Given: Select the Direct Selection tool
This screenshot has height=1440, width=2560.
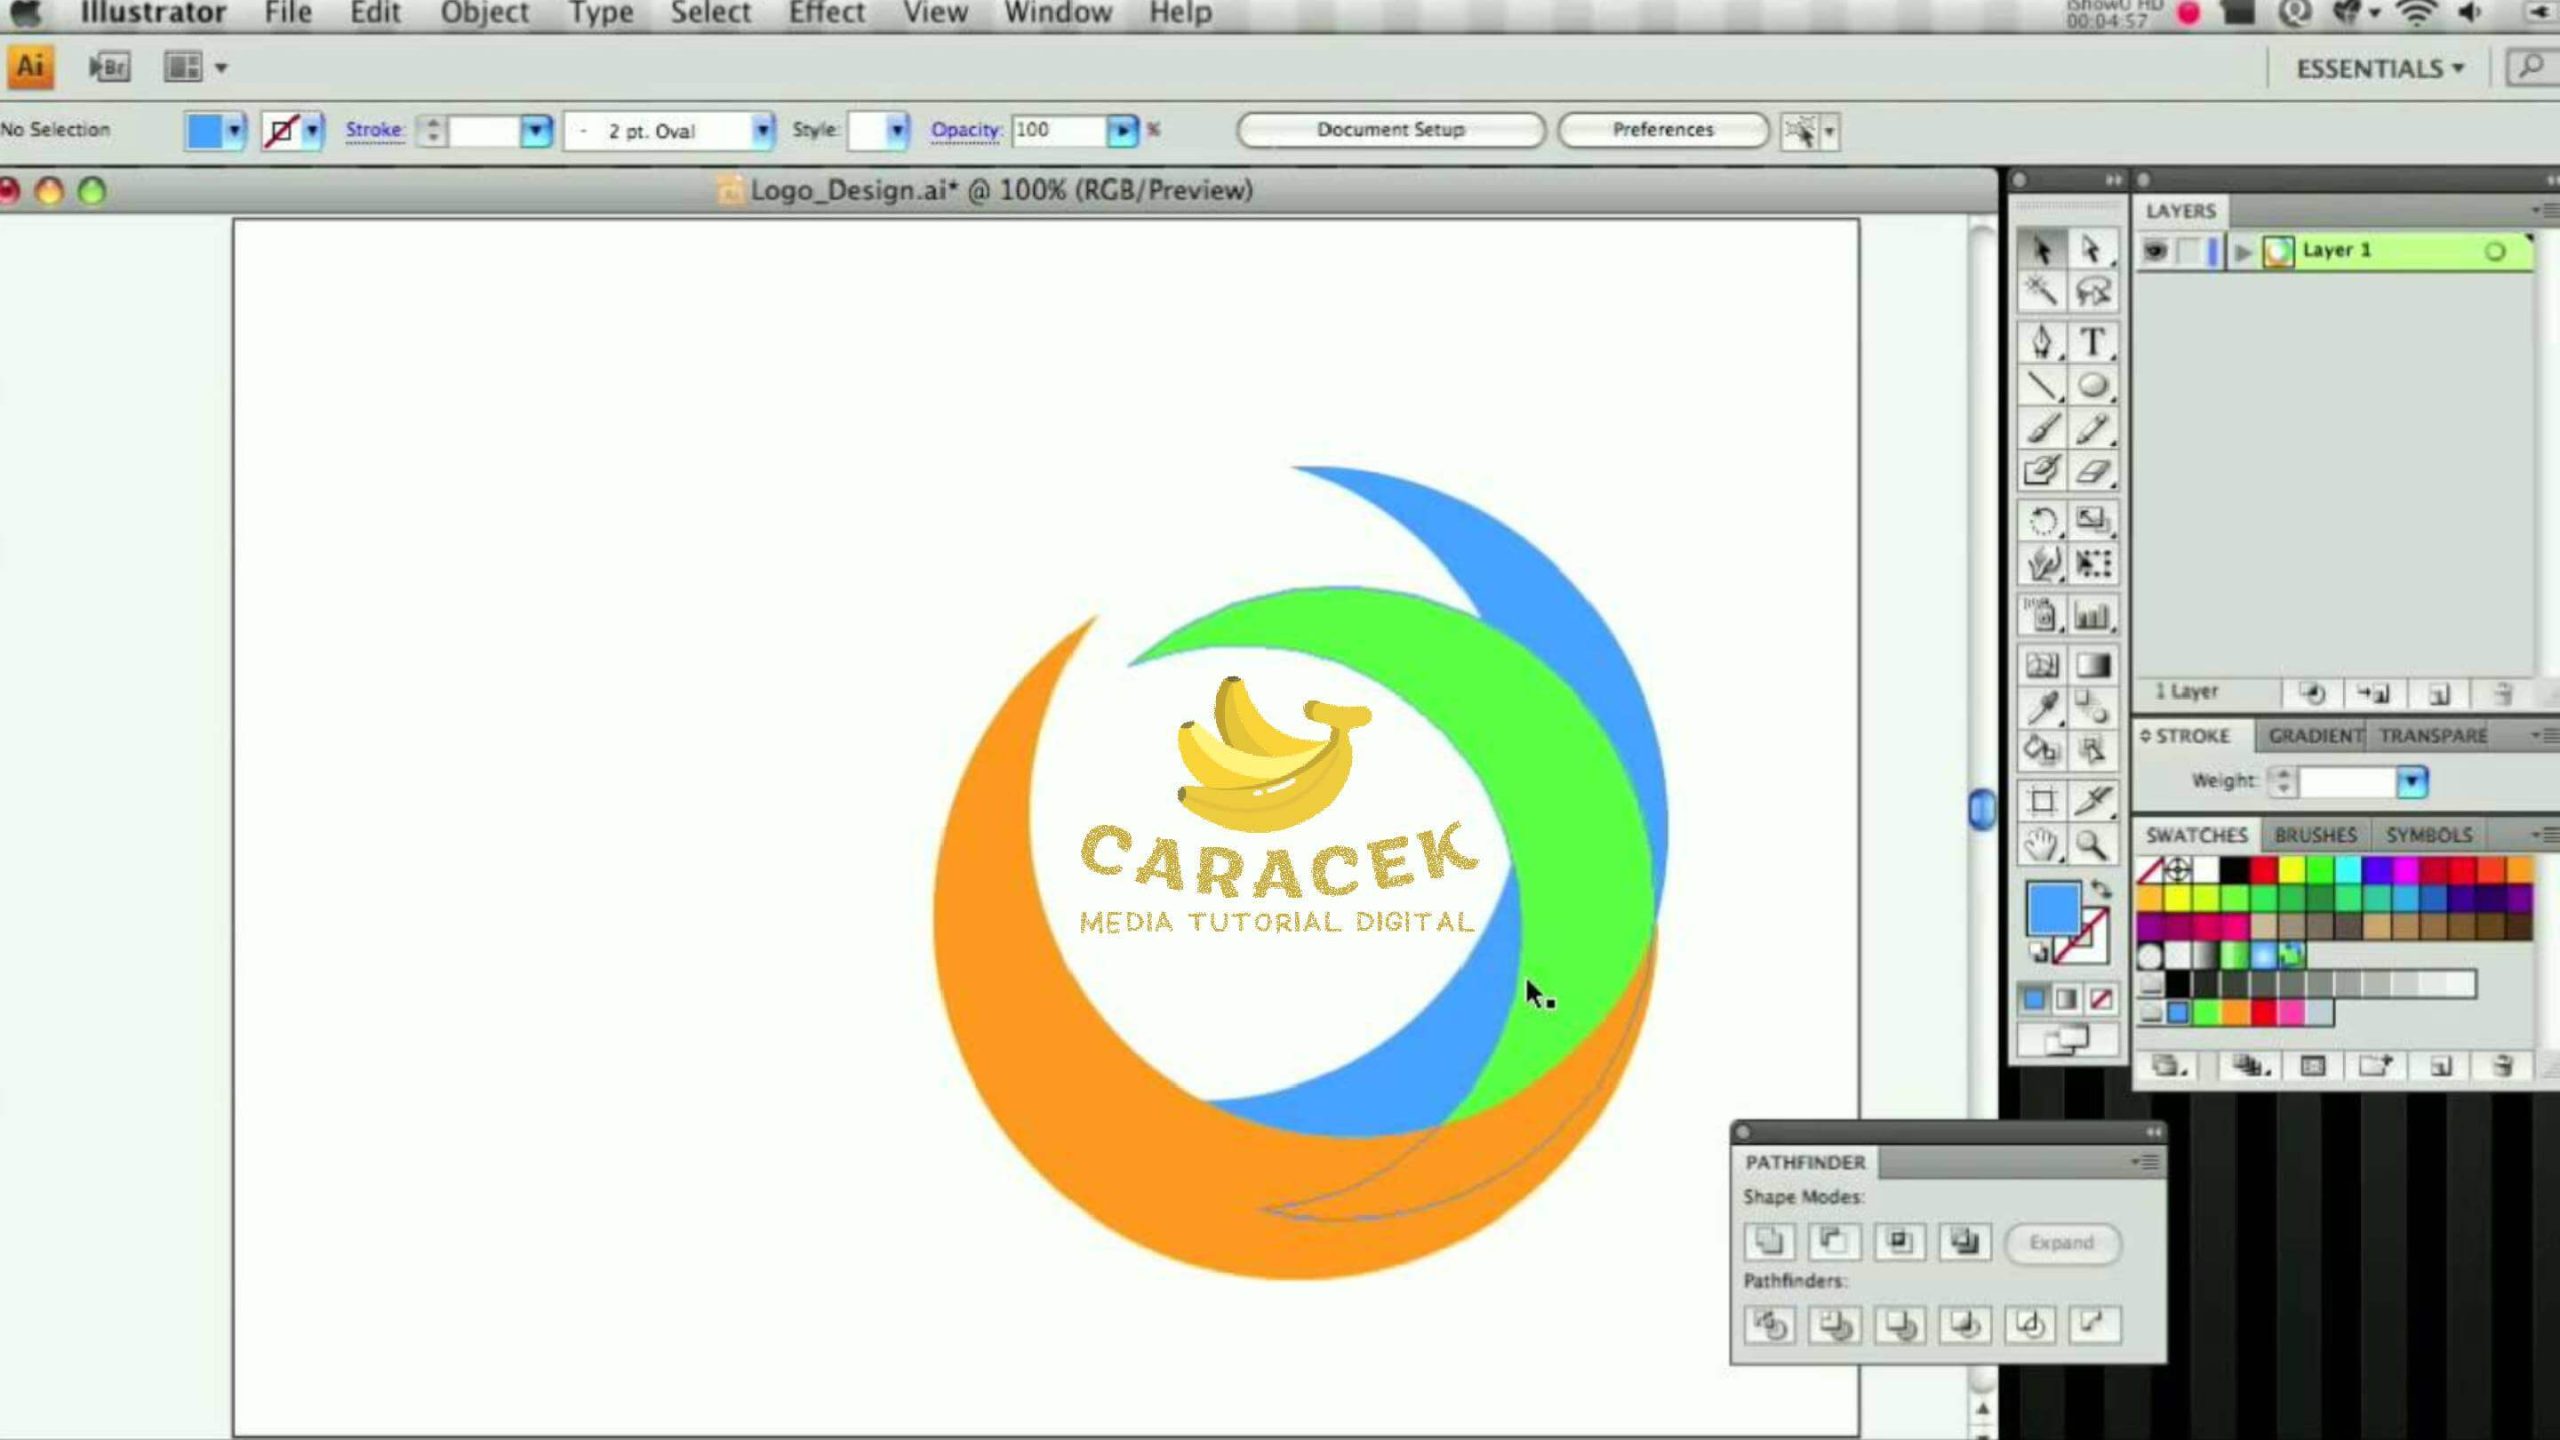Looking at the screenshot, I should [2092, 249].
